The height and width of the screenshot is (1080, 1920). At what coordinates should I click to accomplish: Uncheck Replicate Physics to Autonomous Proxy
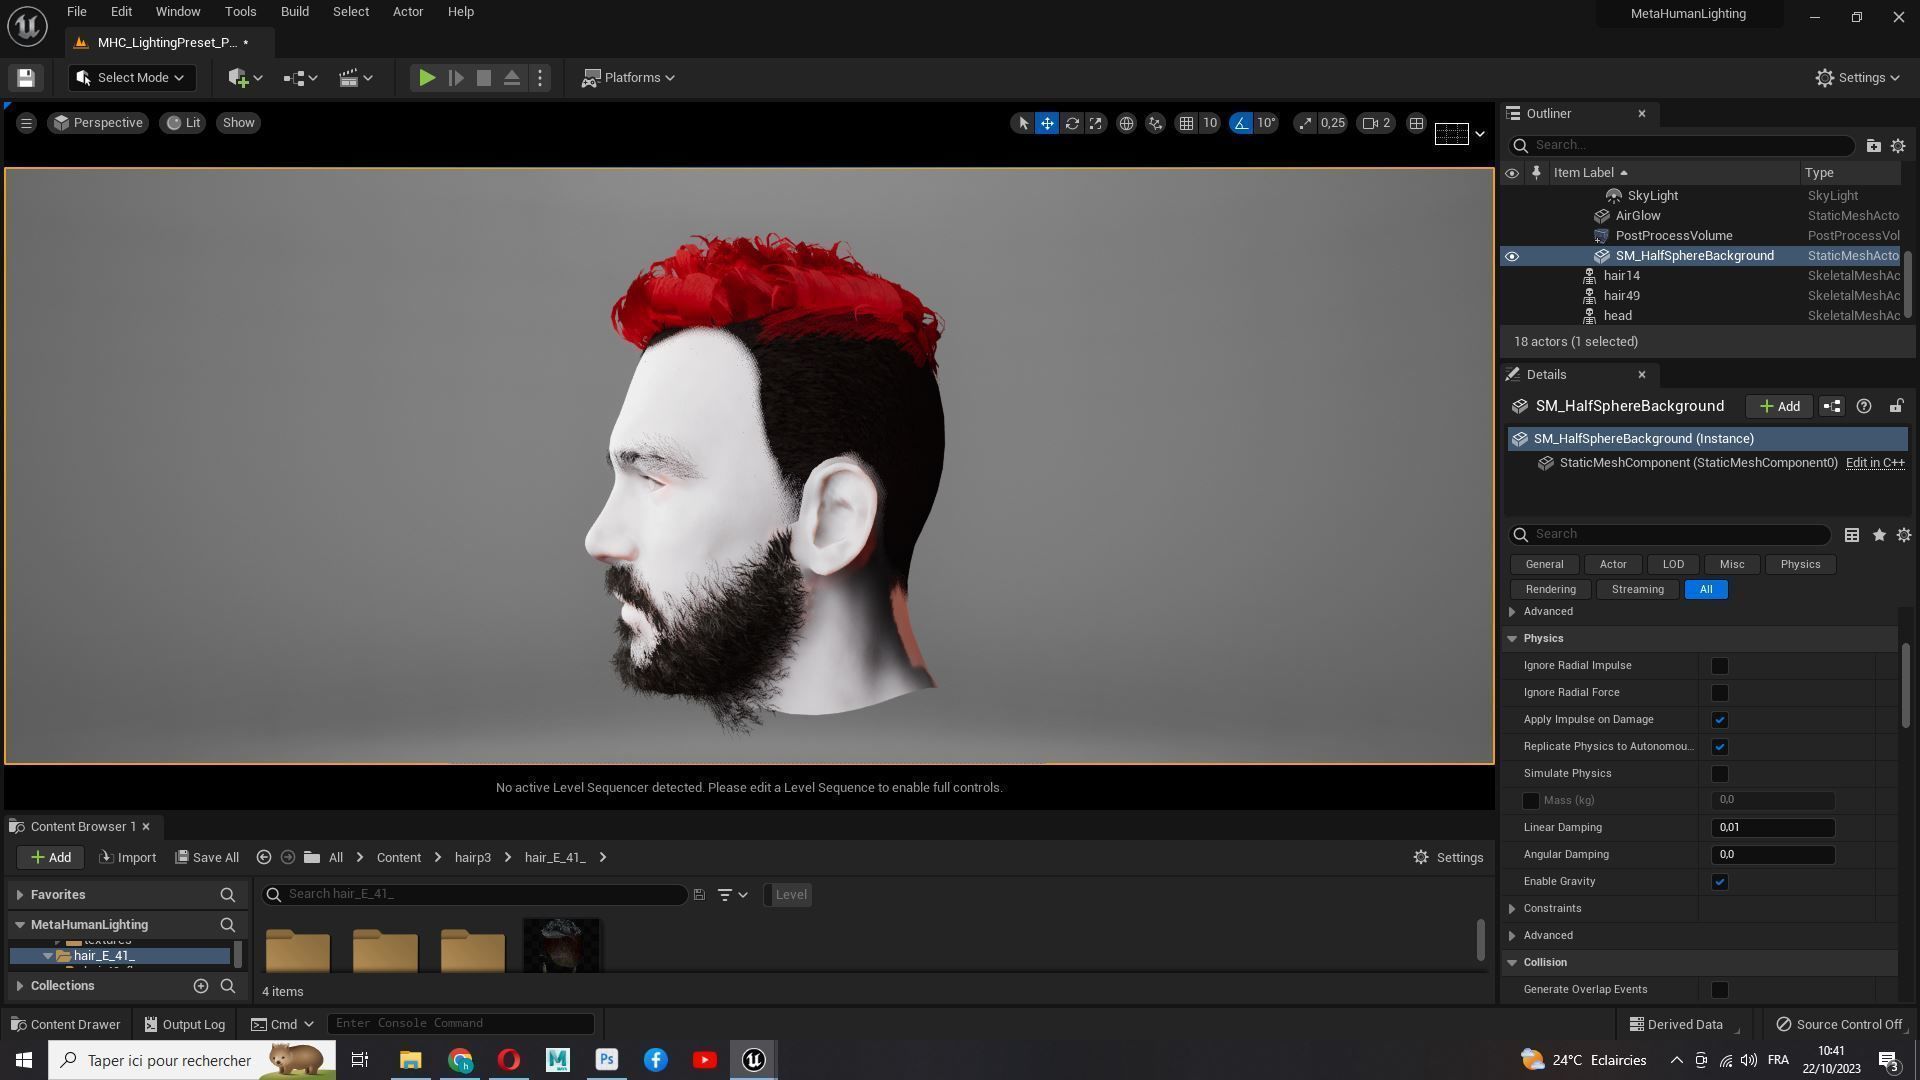click(x=1719, y=747)
